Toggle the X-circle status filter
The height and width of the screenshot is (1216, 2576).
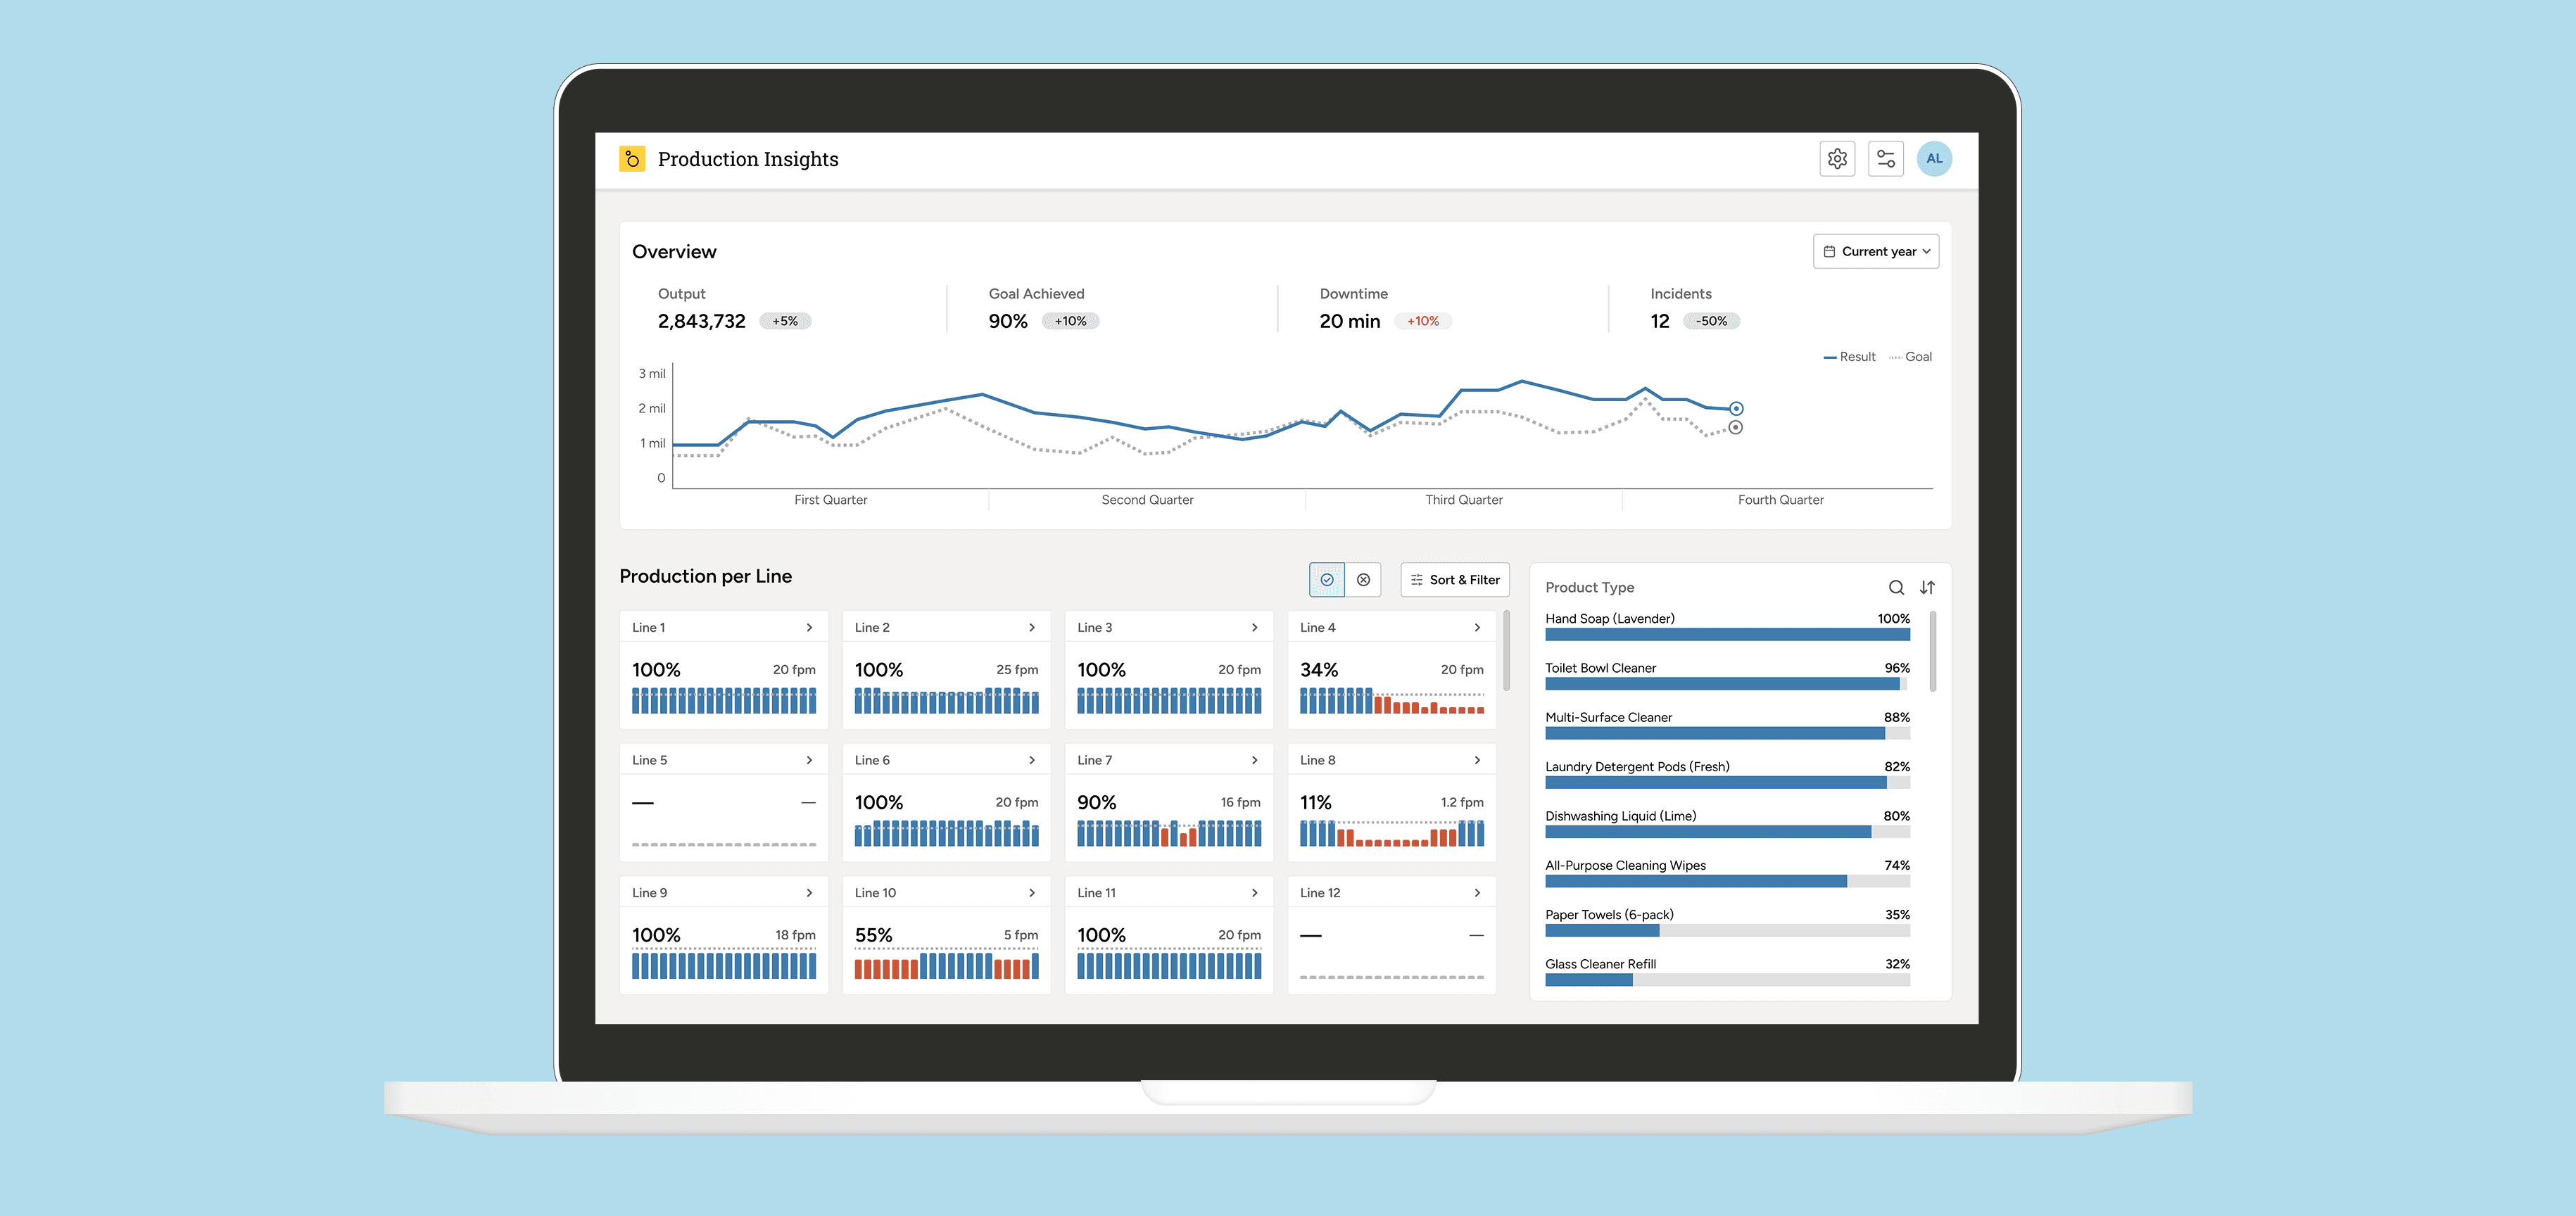pyautogui.click(x=1363, y=580)
